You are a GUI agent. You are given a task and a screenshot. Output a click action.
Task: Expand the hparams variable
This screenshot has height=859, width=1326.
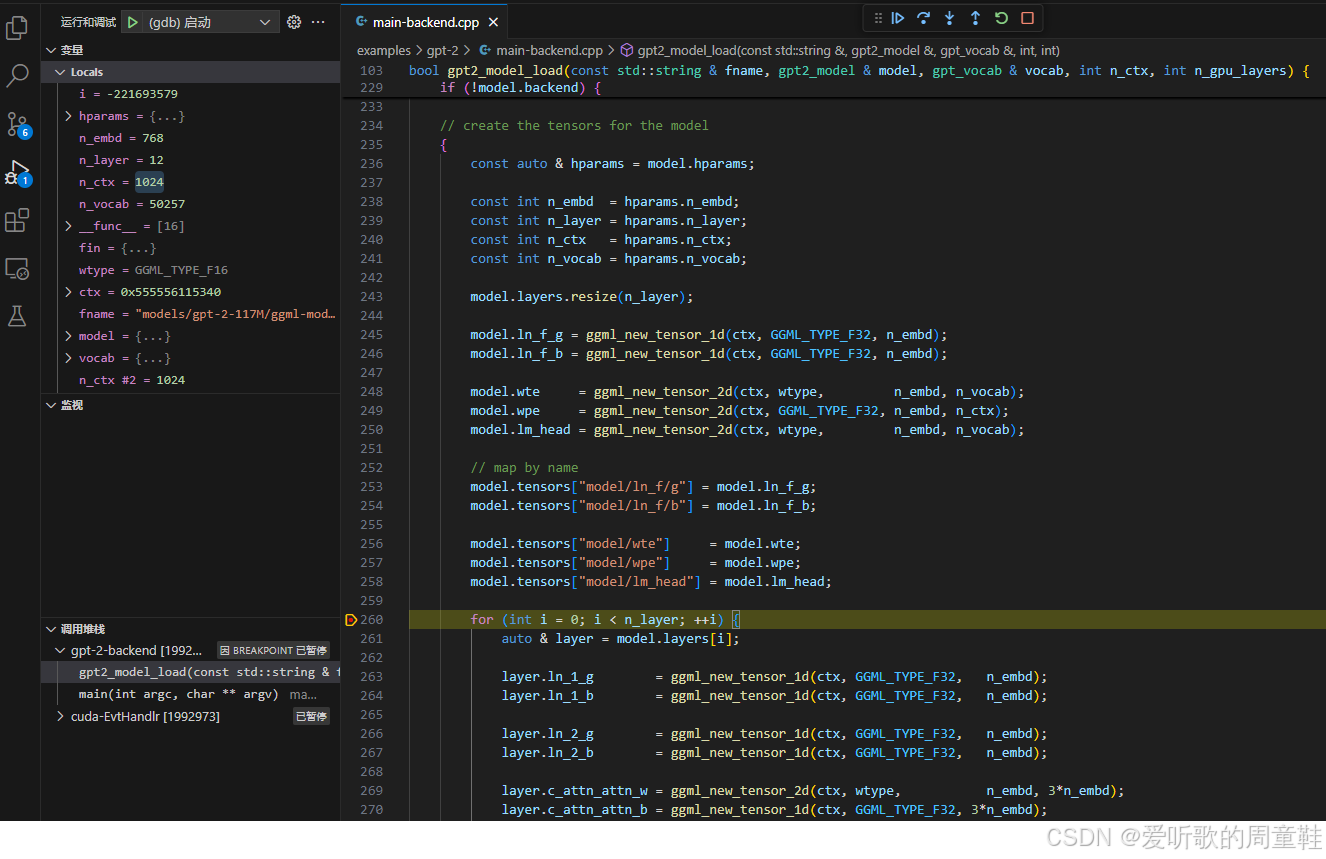68,116
